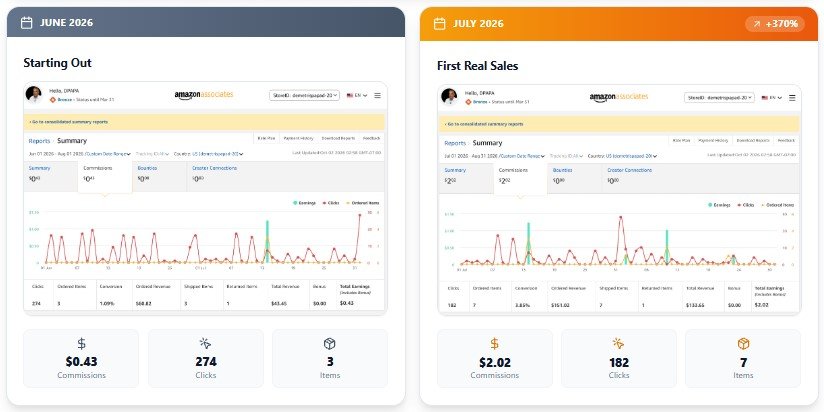Screen dimensions: 824x412
Task: Toggle Ordered Items legend in June chart
Action: (x=363, y=203)
